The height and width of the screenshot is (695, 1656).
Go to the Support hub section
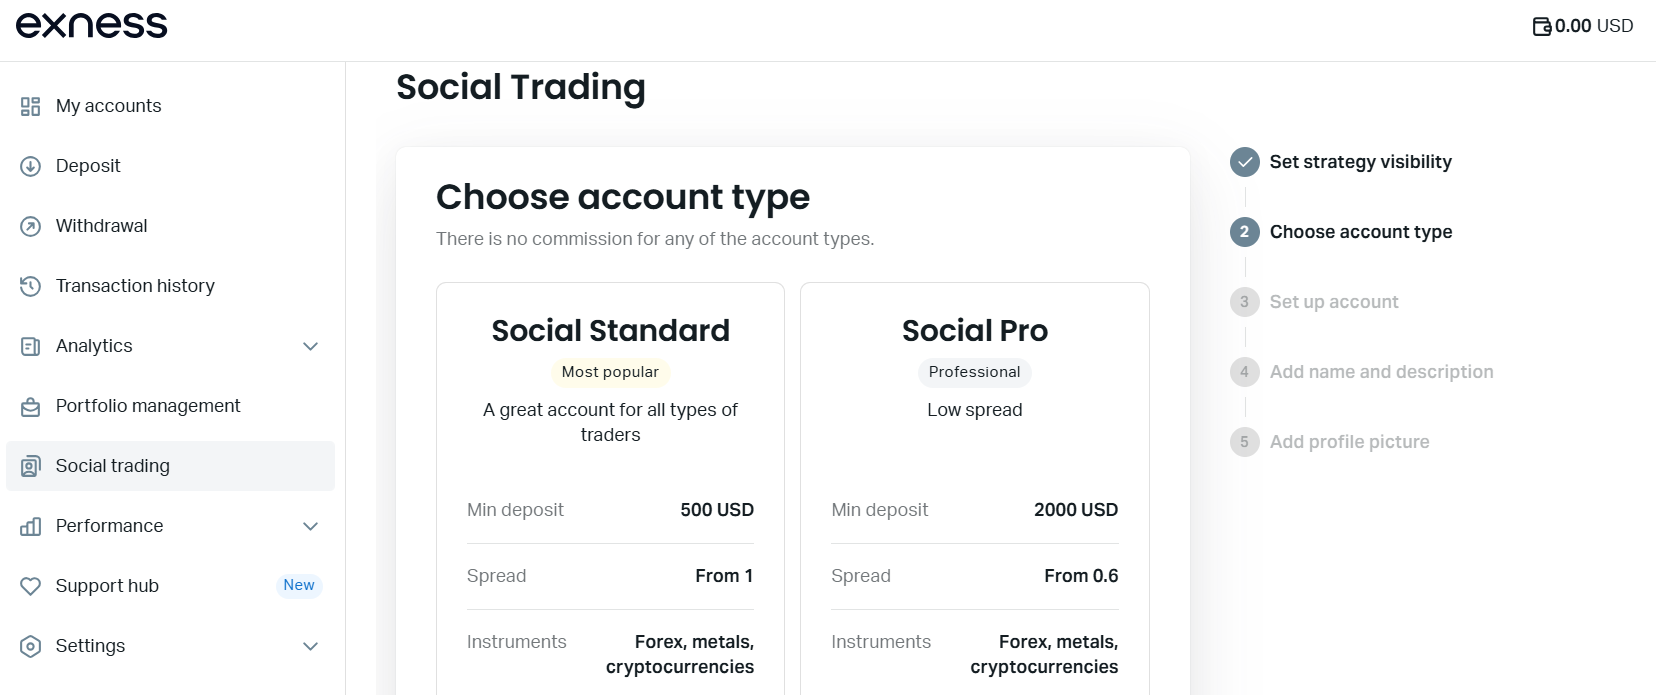(107, 586)
